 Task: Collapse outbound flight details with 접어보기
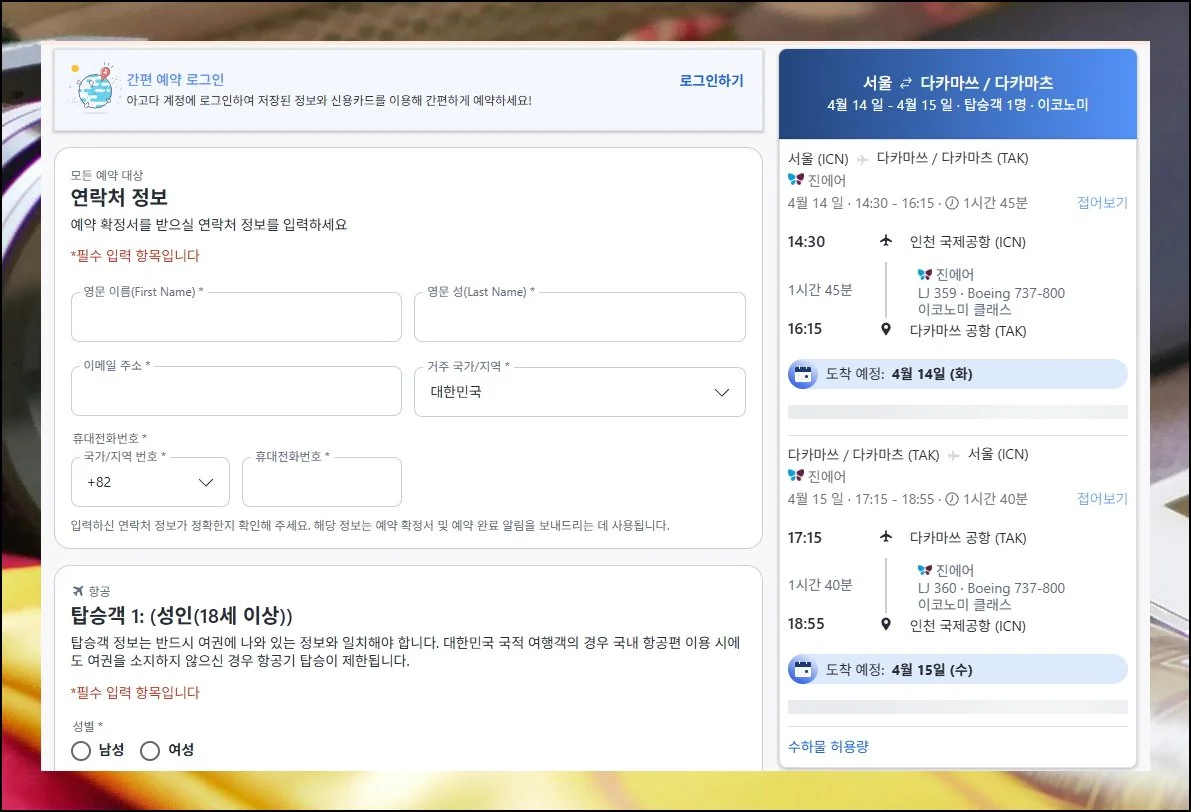click(1102, 203)
